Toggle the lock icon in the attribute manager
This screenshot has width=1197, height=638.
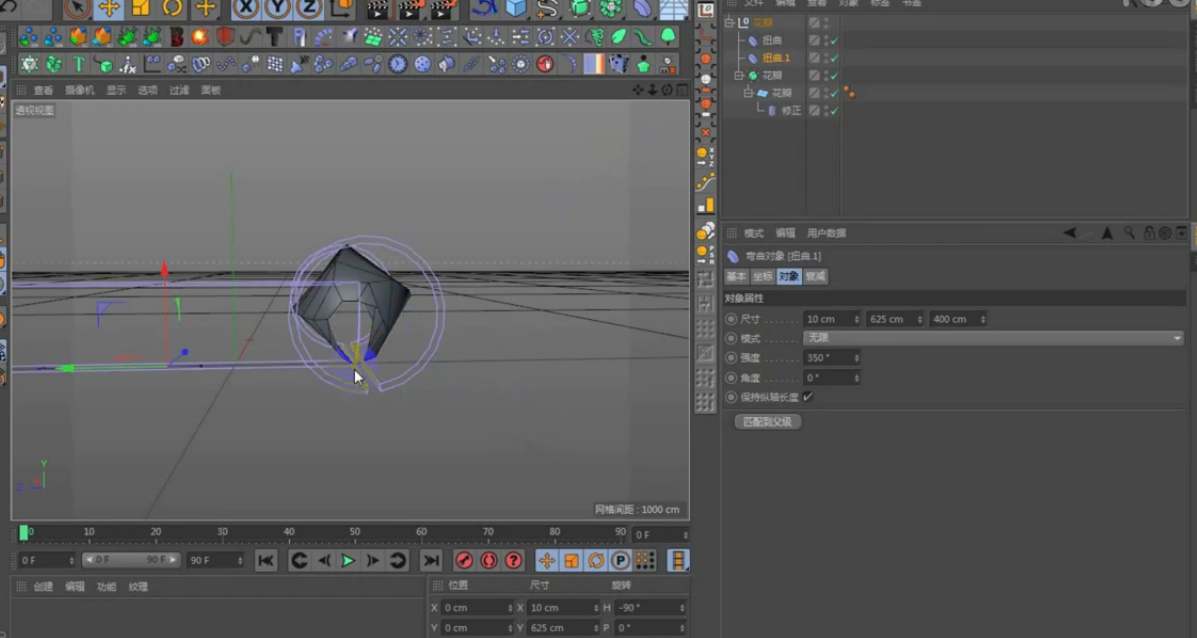coord(1149,233)
